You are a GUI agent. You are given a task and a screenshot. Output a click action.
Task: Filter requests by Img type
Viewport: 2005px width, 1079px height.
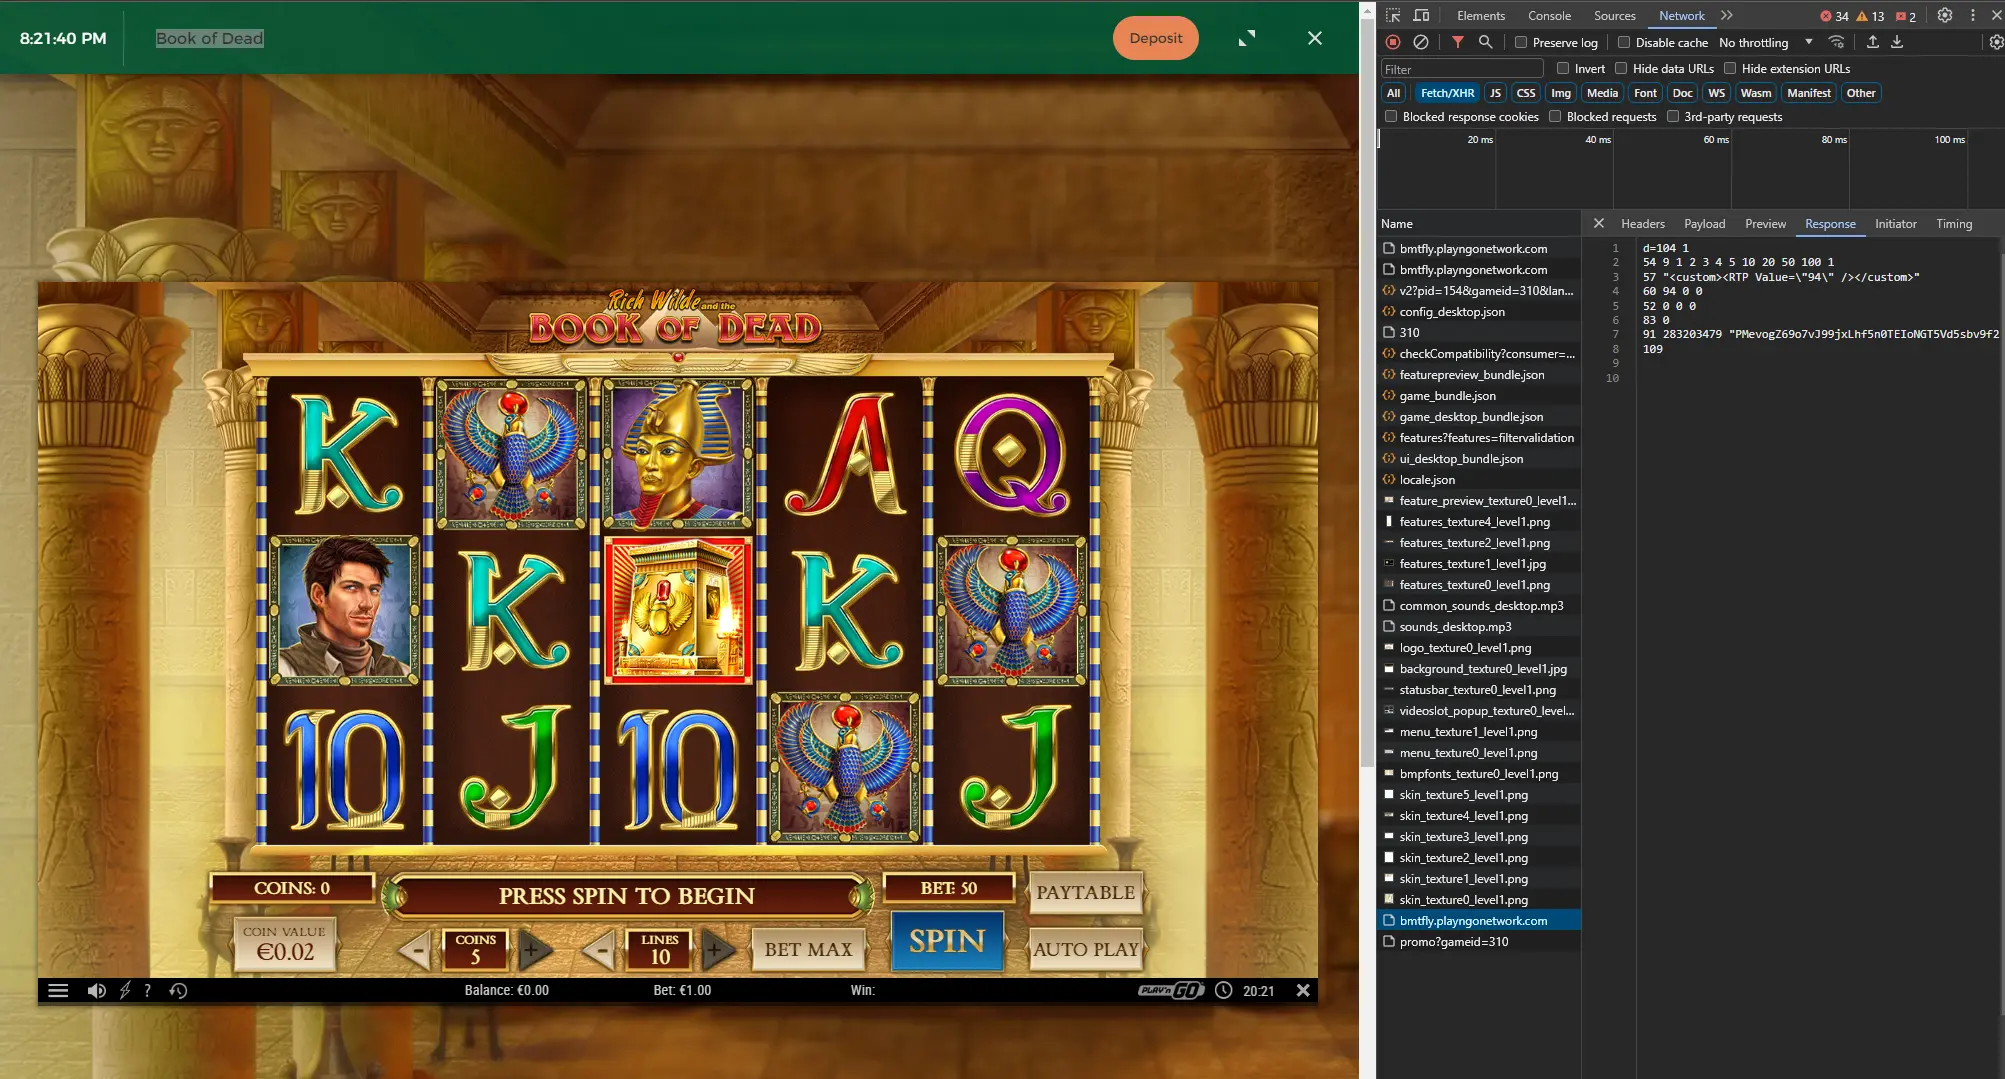(1560, 92)
